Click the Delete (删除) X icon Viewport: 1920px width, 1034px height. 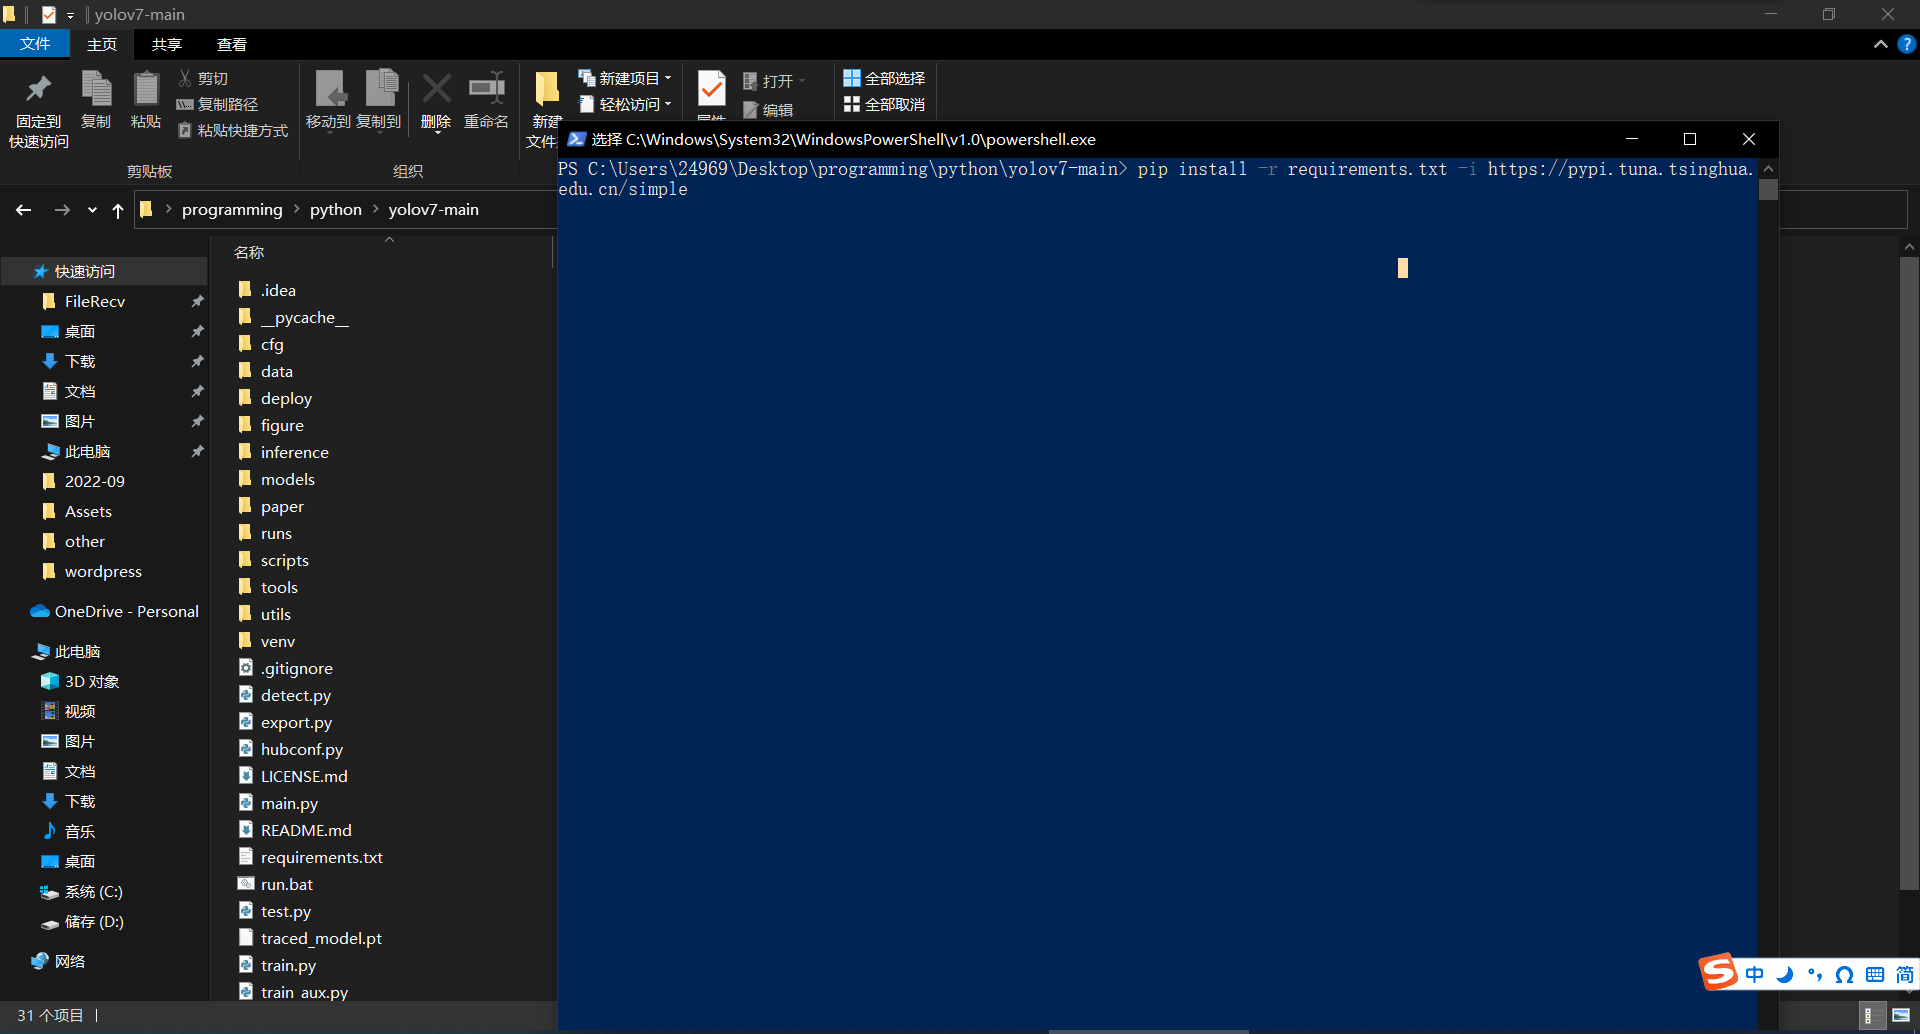pos(436,90)
